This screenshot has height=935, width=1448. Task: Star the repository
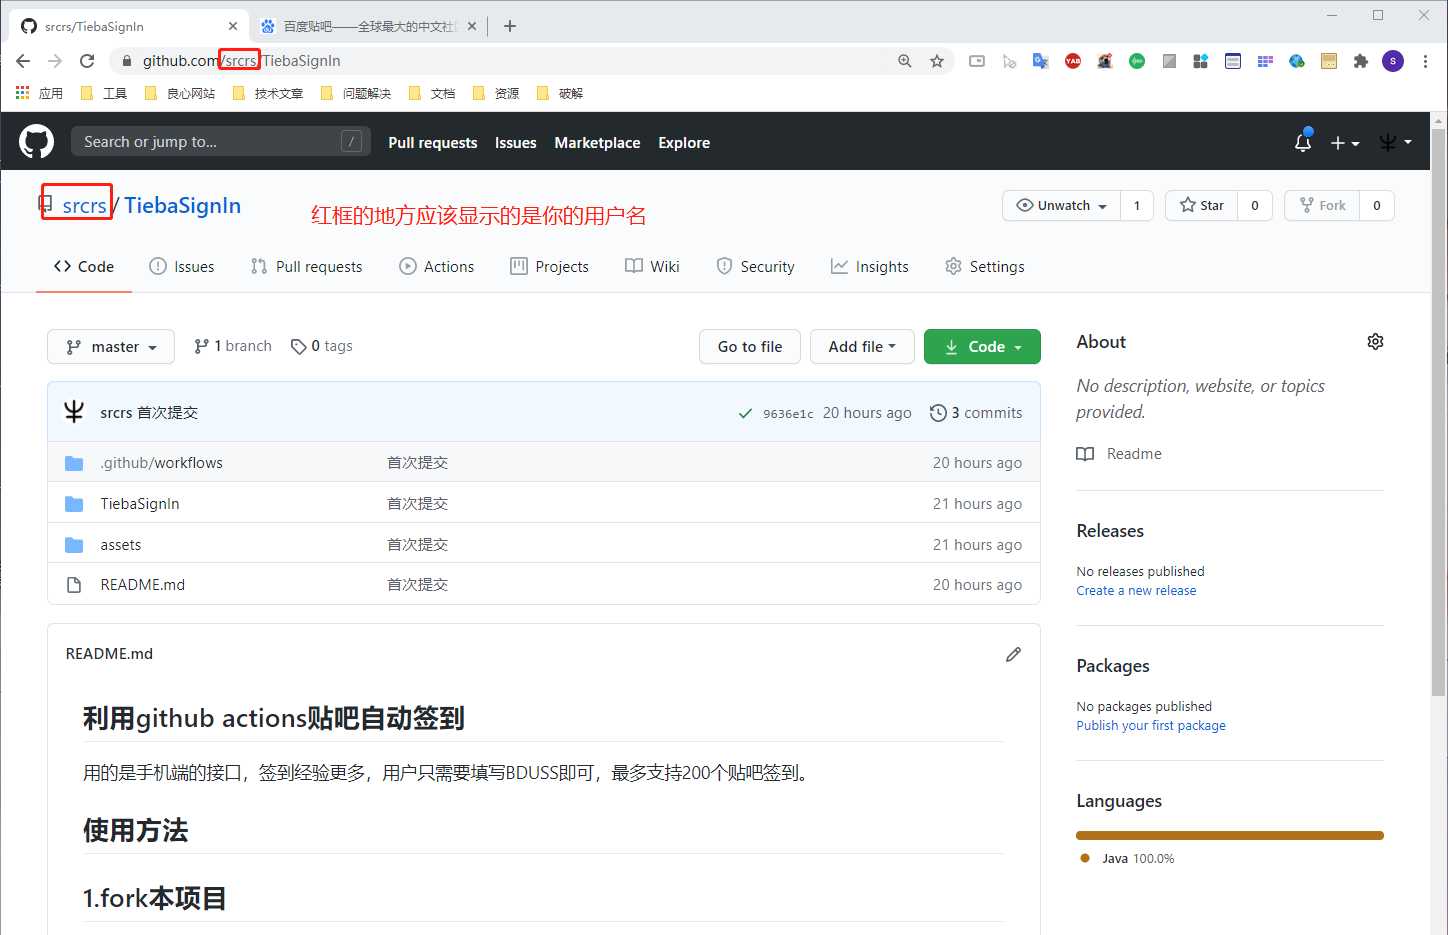coord(1201,206)
